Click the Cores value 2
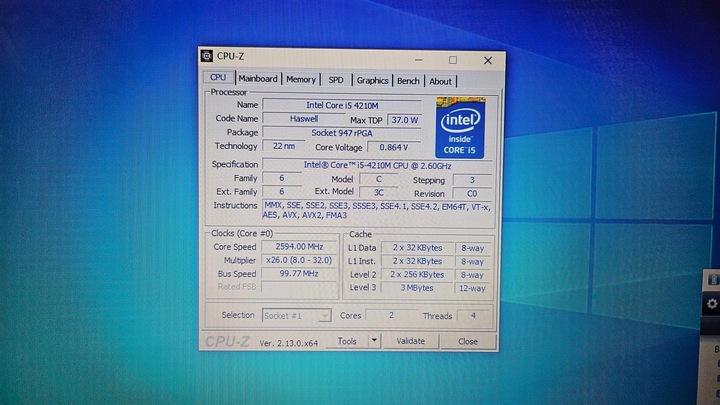 (x=391, y=315)
